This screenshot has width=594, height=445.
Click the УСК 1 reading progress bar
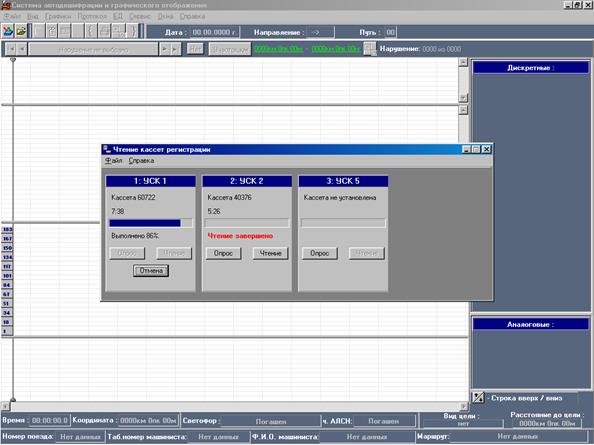[x=151, y=223]
